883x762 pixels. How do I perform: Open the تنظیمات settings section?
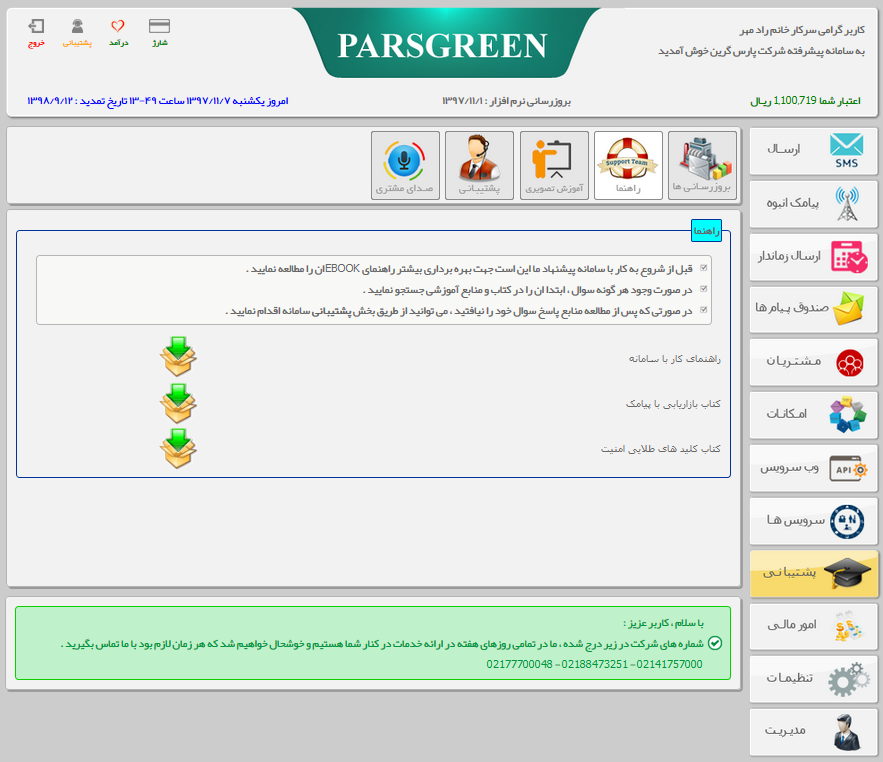coord(813,679)
